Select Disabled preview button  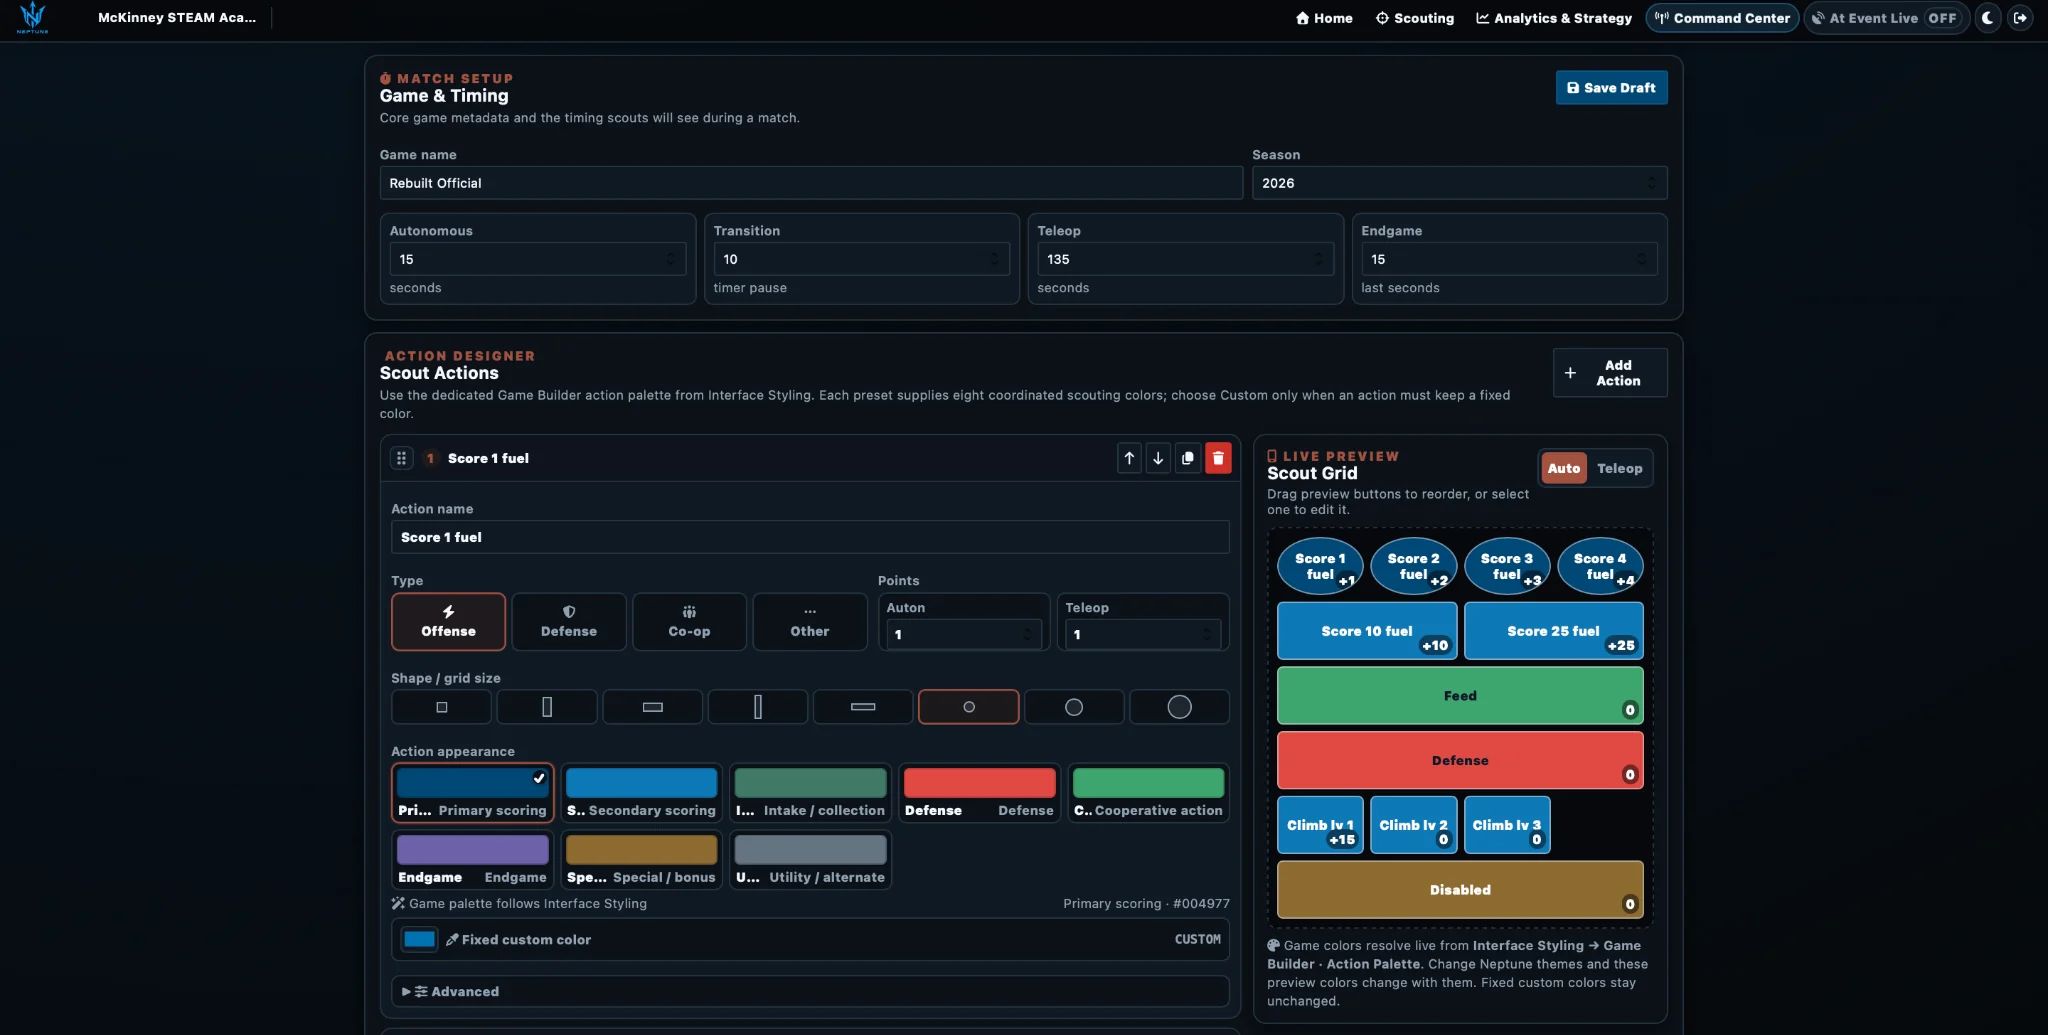click(1460, 890)
